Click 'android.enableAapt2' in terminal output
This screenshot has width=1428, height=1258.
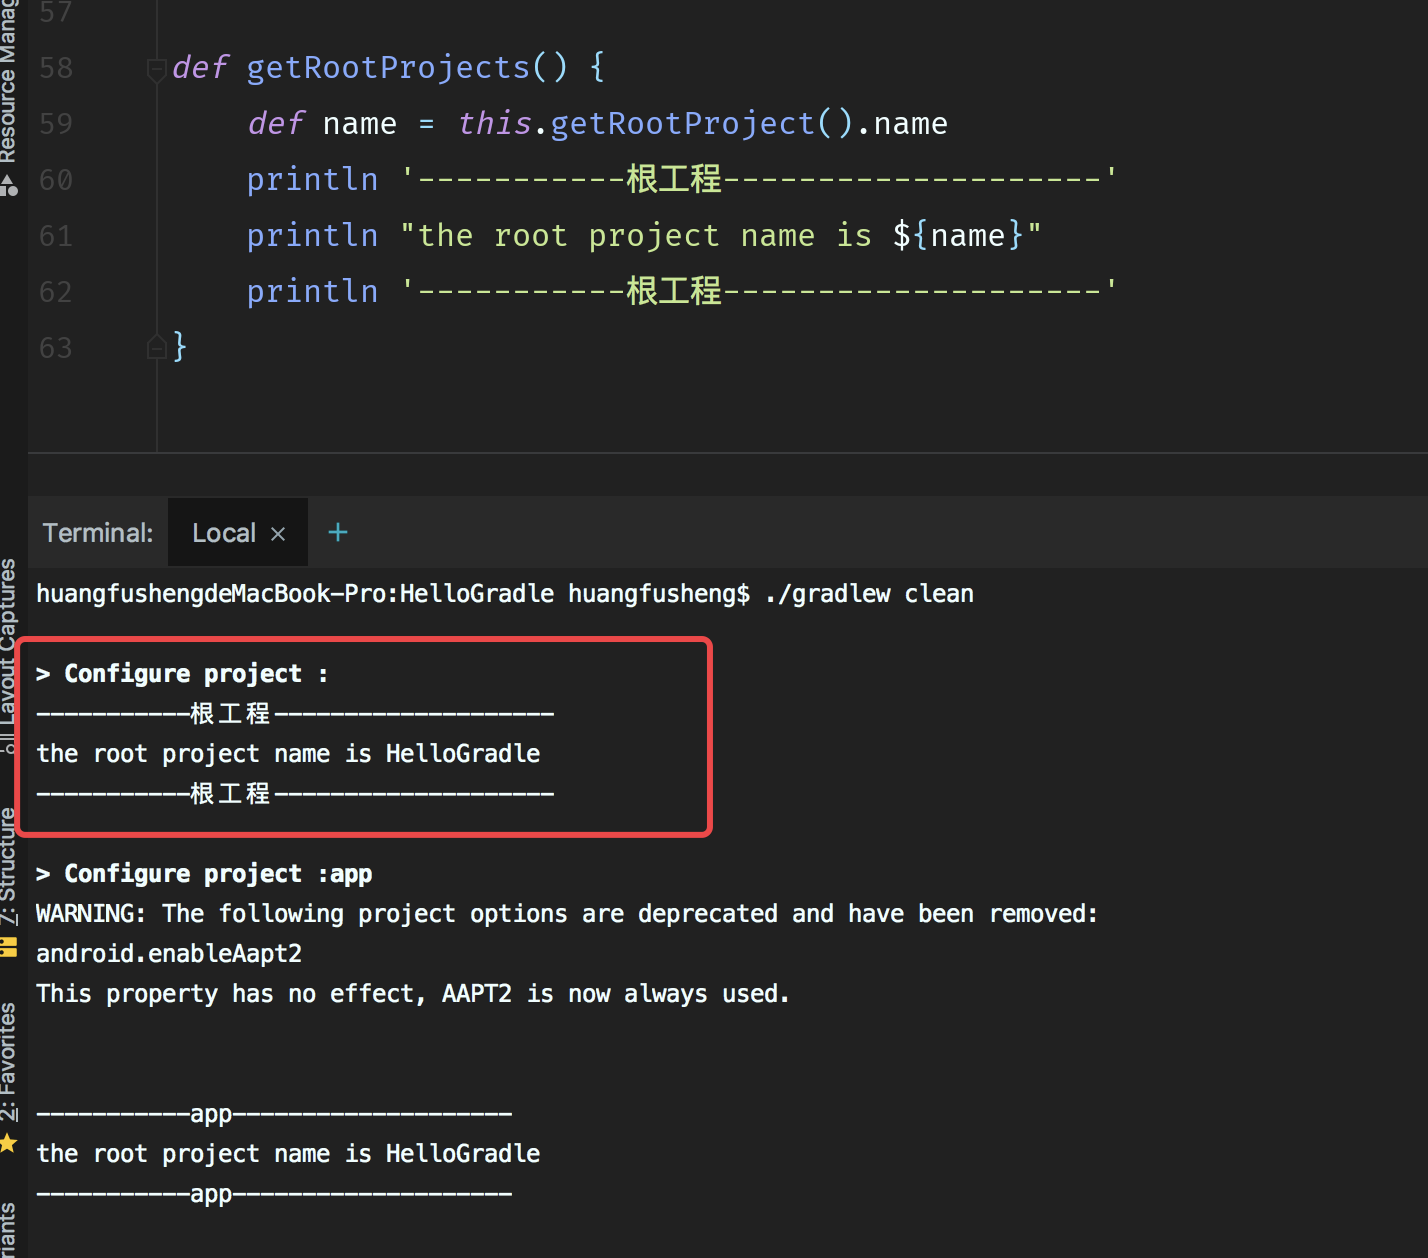169,954
